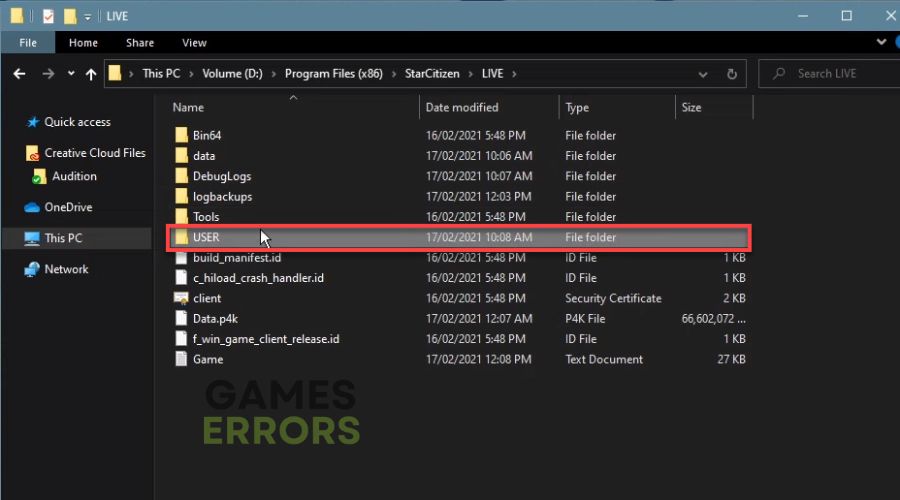Select the USER folder

pyautogui.click(x=459, y=238)
